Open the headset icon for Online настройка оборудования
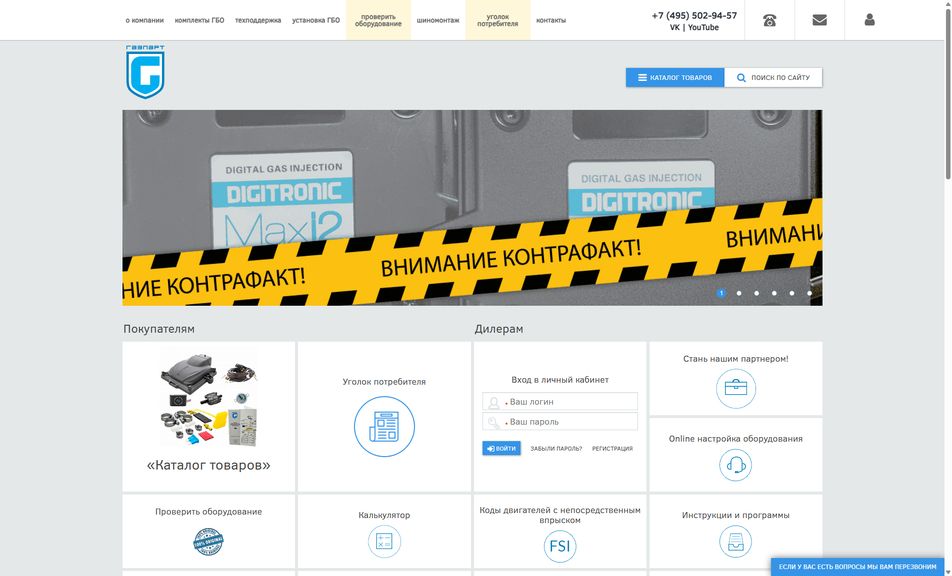 (736, 465)
